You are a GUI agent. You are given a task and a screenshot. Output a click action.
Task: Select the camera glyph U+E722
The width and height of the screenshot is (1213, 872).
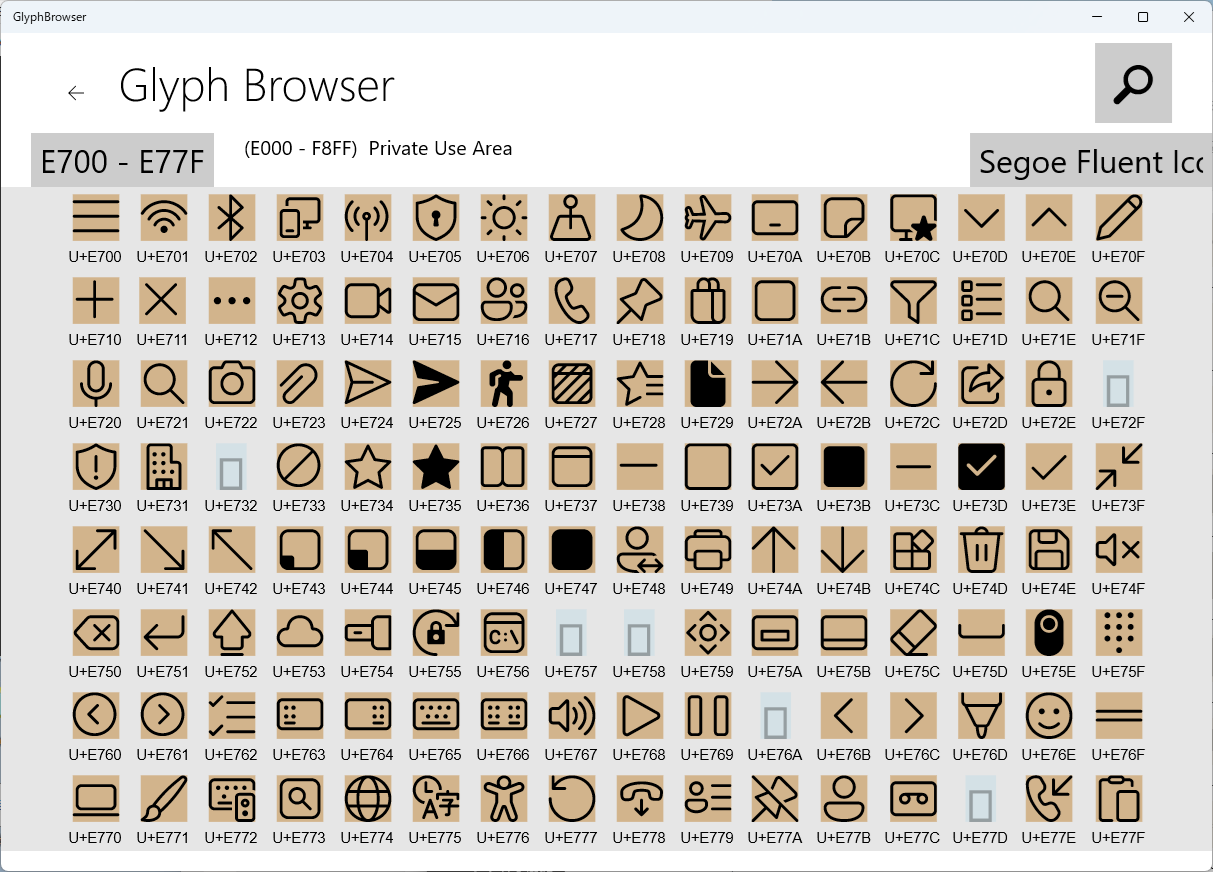(232, 384)
